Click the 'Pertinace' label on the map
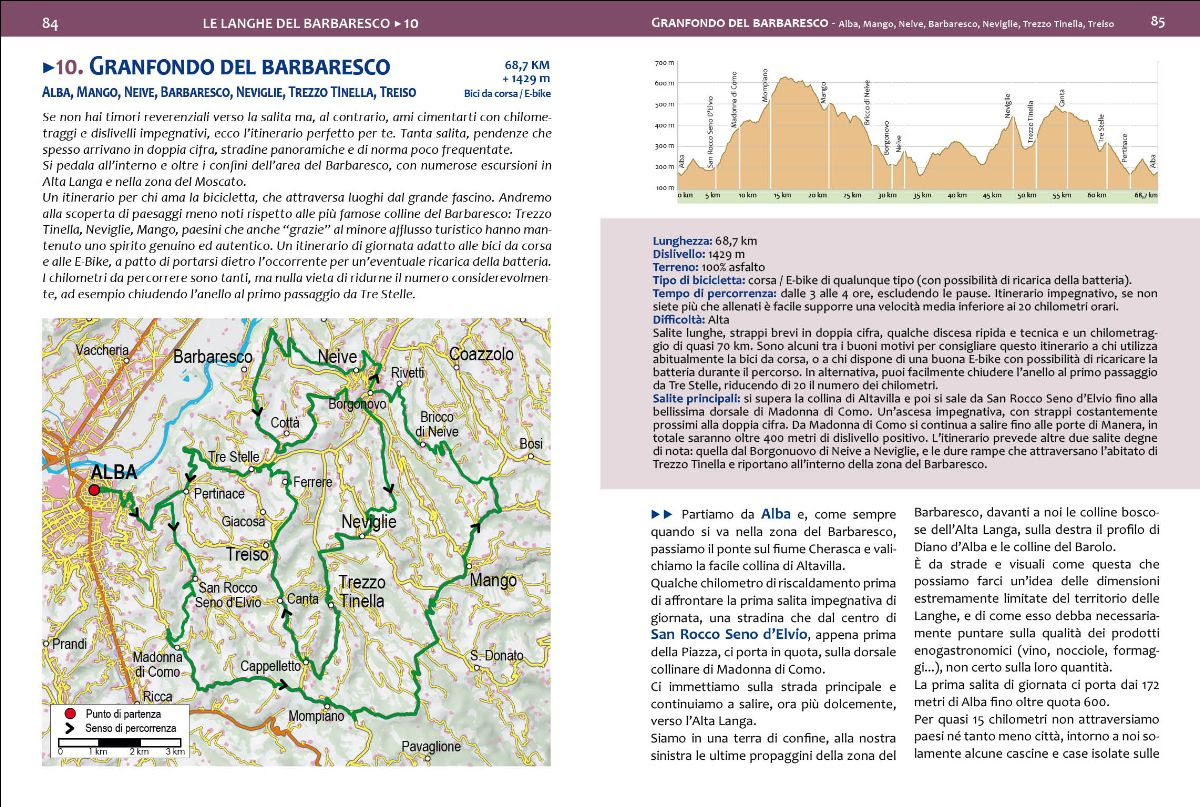 coord(219,493)
